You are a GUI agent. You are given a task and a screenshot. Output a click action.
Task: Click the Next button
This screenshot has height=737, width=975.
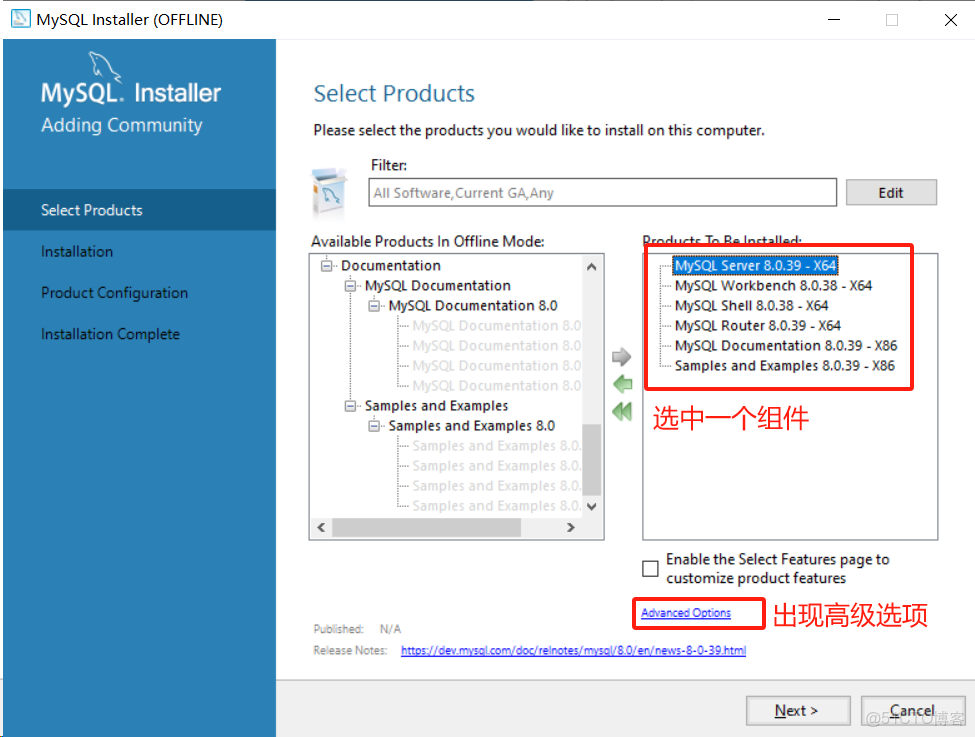click(x=798, y=710)
